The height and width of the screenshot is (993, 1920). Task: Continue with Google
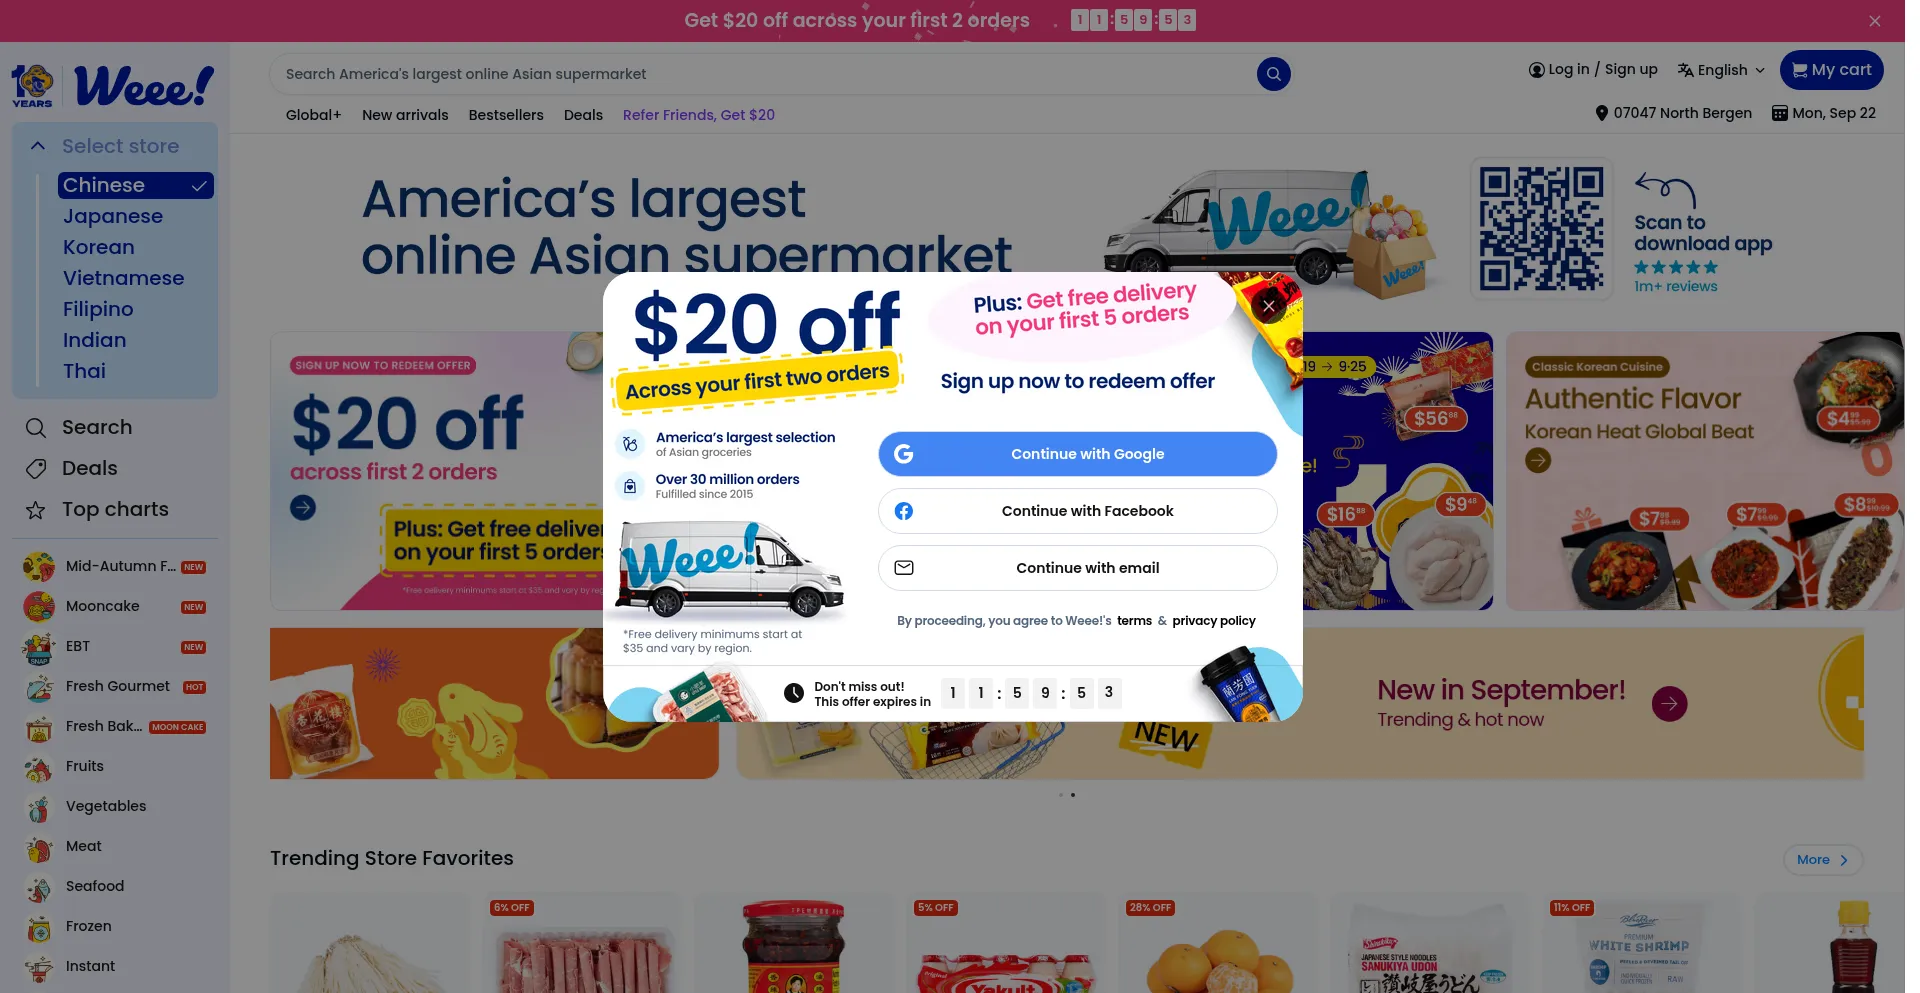1078,454
